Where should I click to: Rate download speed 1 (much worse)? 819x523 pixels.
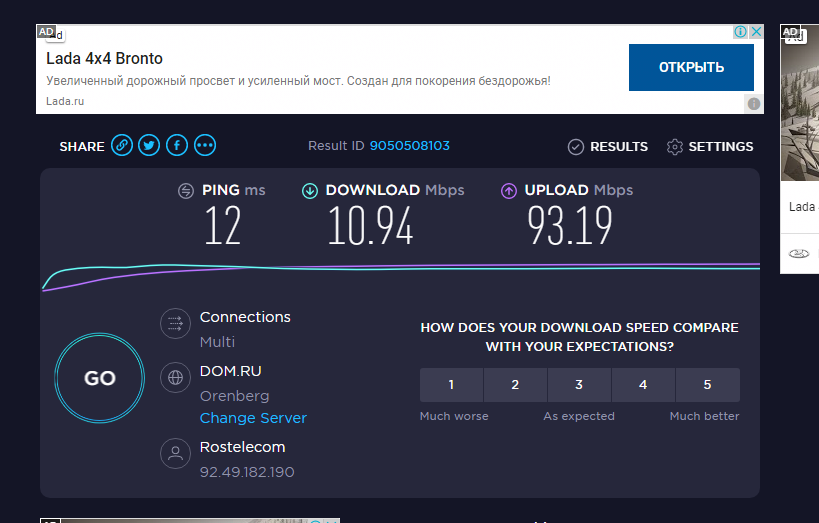coord(451,385)
